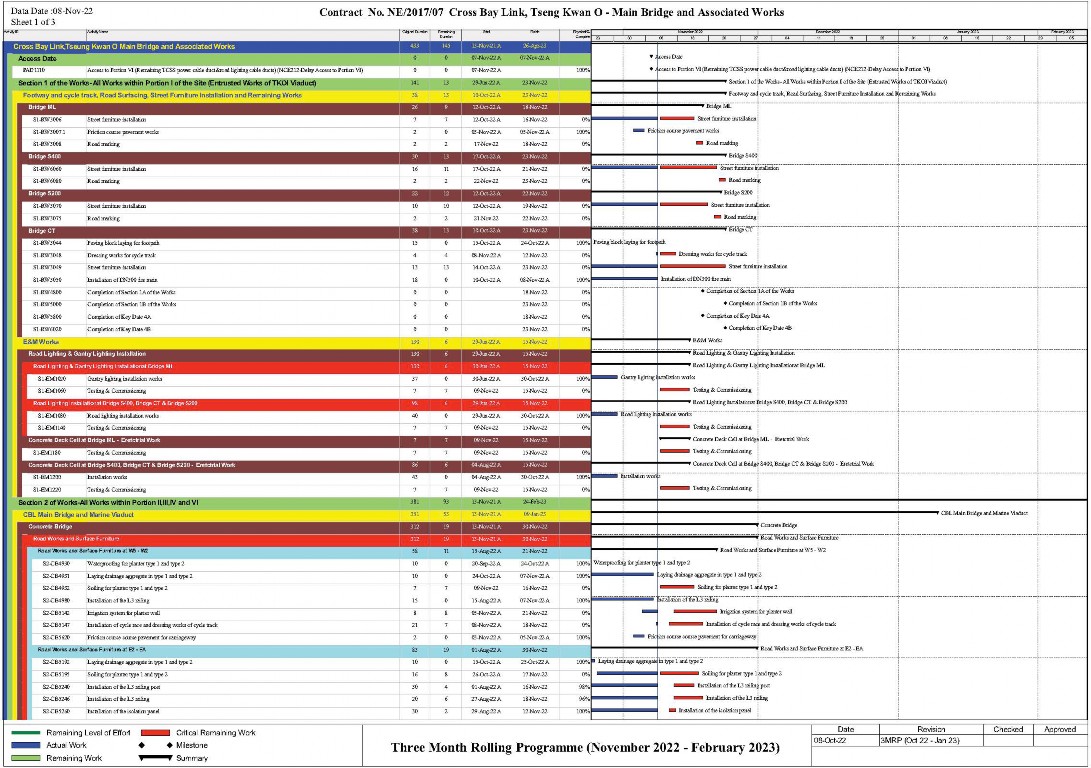Click 'Friction course pavement works' activity name in table

122,132
